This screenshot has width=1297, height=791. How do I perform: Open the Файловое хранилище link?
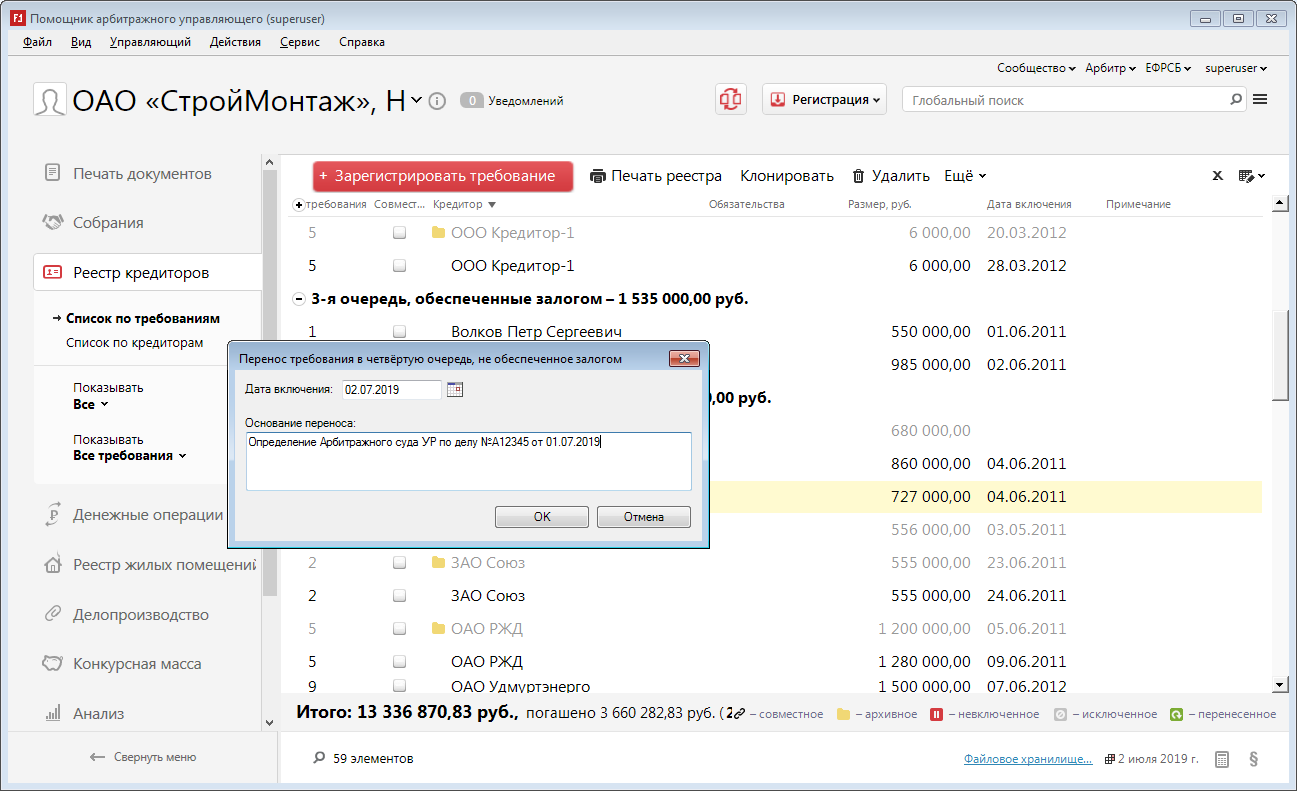1028,759
